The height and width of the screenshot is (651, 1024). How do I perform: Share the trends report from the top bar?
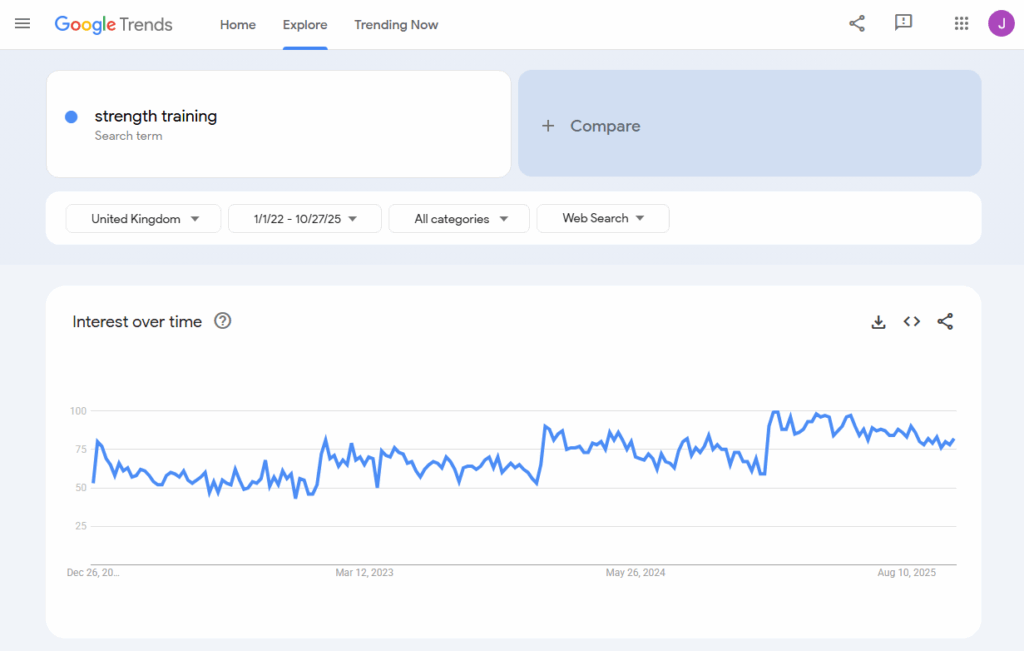pyautogui.click(x=856, y=23)
